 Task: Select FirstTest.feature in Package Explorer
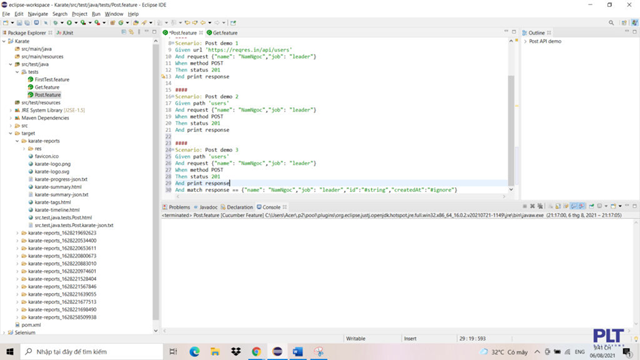(x=52, y=80)
